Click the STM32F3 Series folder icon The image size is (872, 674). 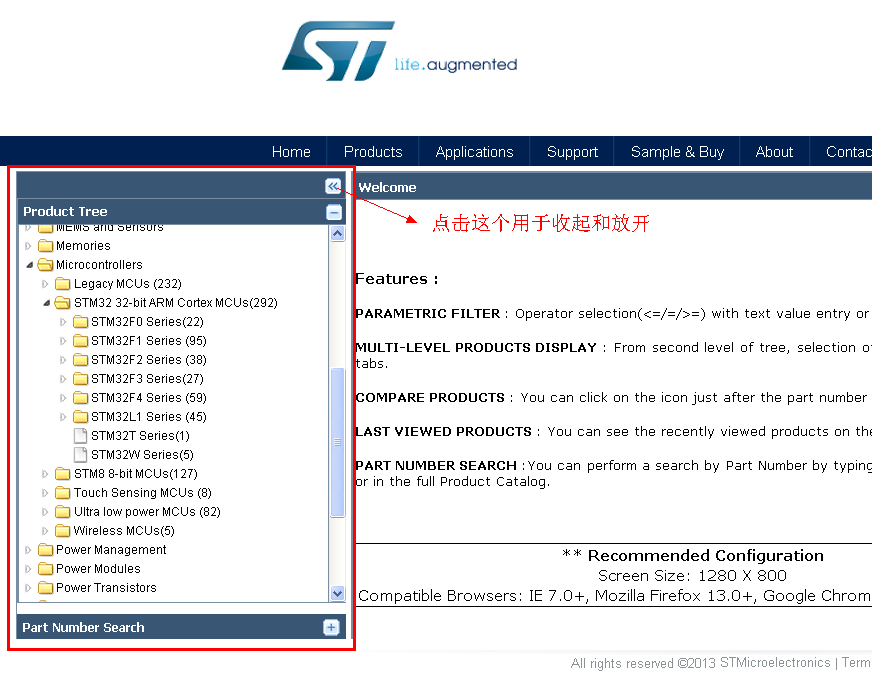point(81,379)
